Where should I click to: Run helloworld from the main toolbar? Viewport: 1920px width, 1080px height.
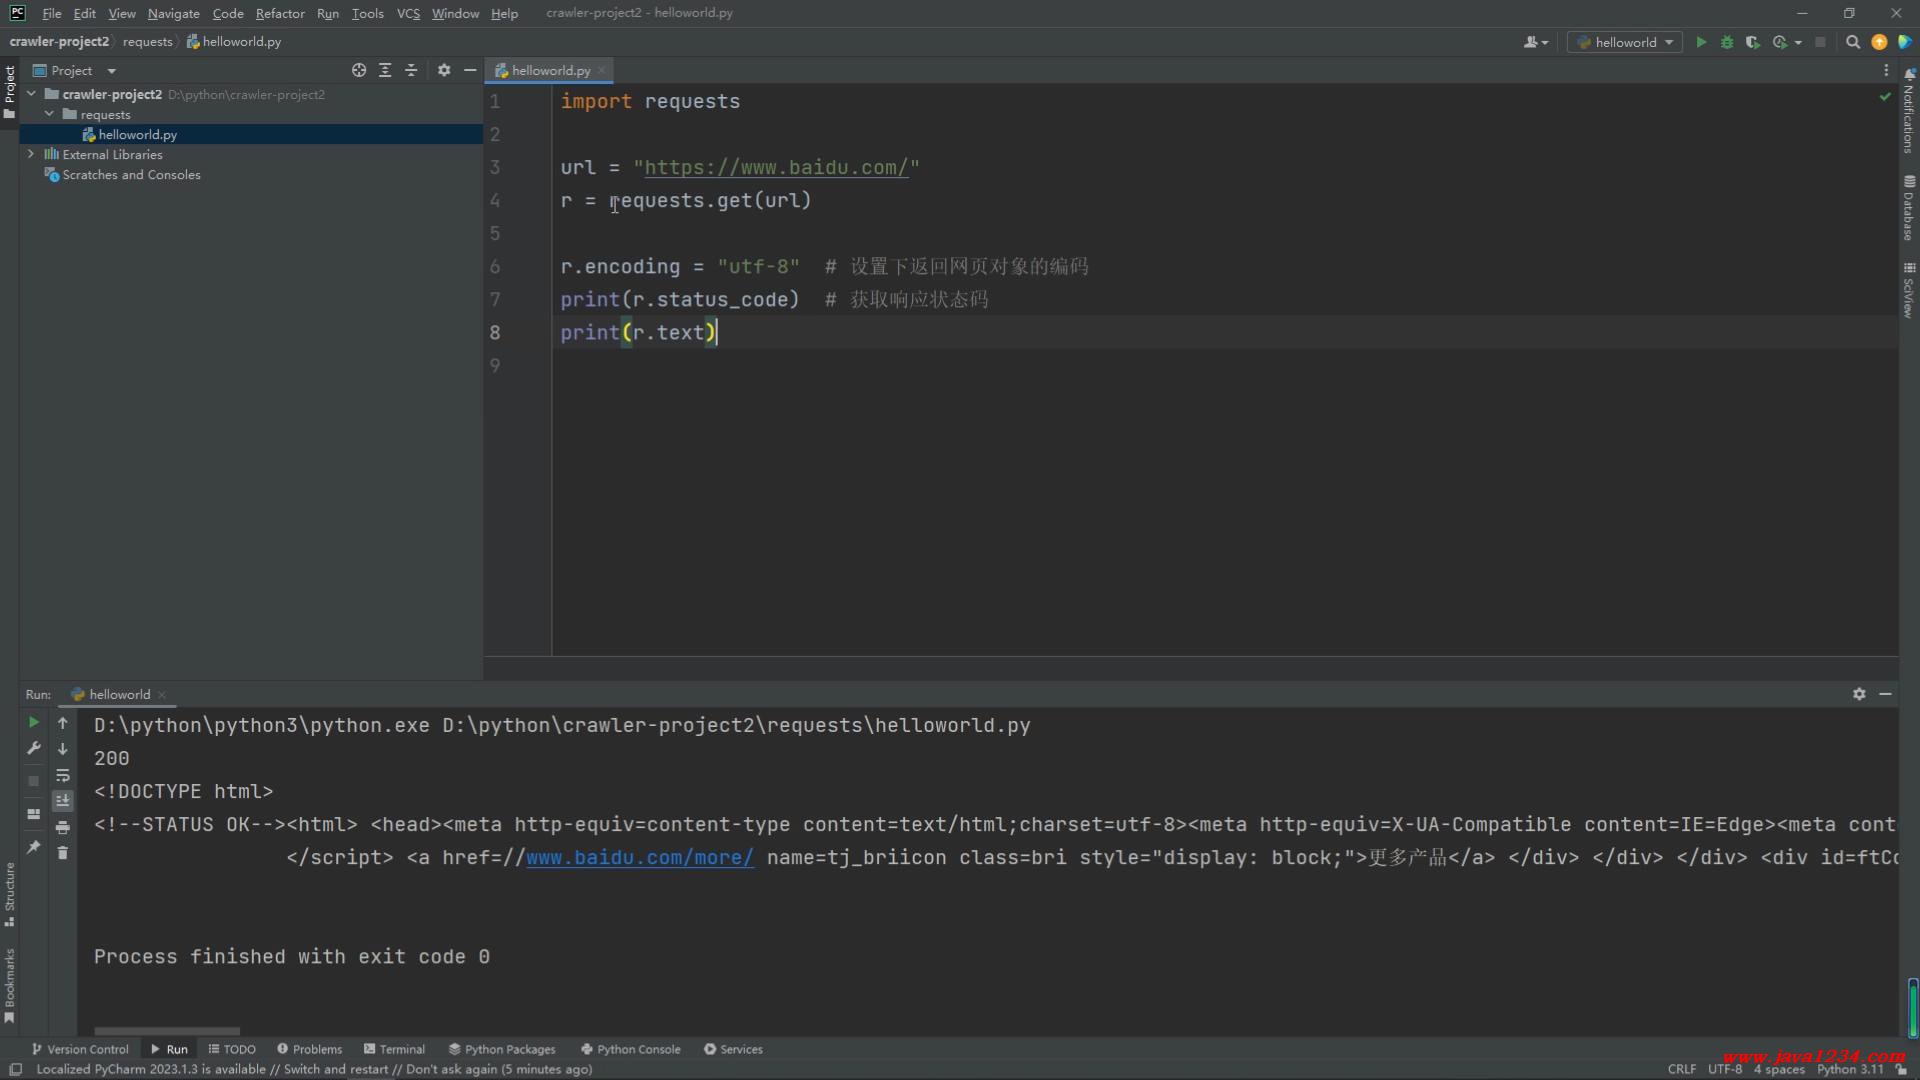point(1701,42)
